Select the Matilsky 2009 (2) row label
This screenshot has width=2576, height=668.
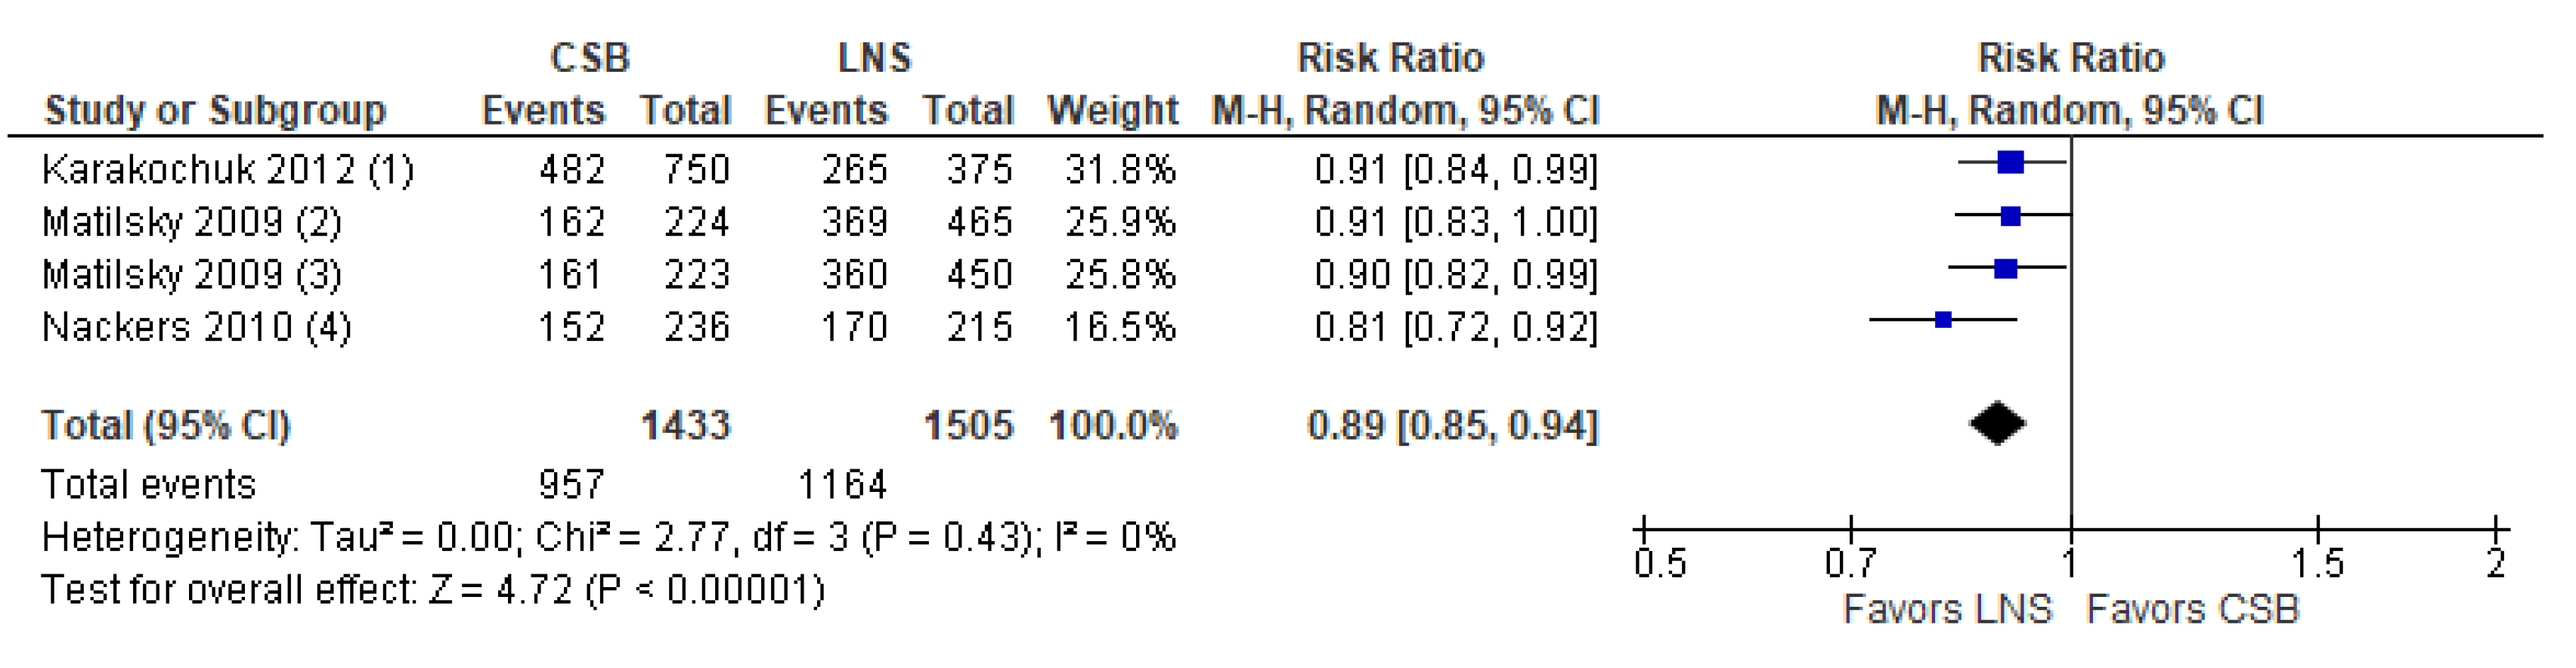tap(191, 222)
